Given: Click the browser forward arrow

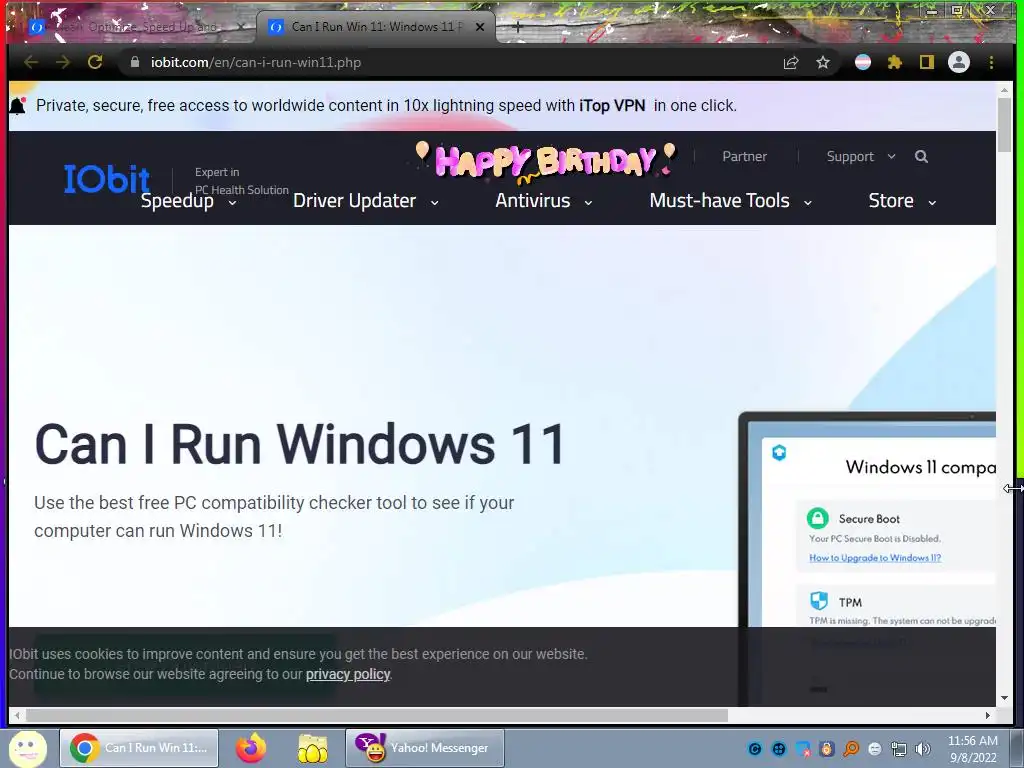Looking at the screenshot, I should pos(63,62).
